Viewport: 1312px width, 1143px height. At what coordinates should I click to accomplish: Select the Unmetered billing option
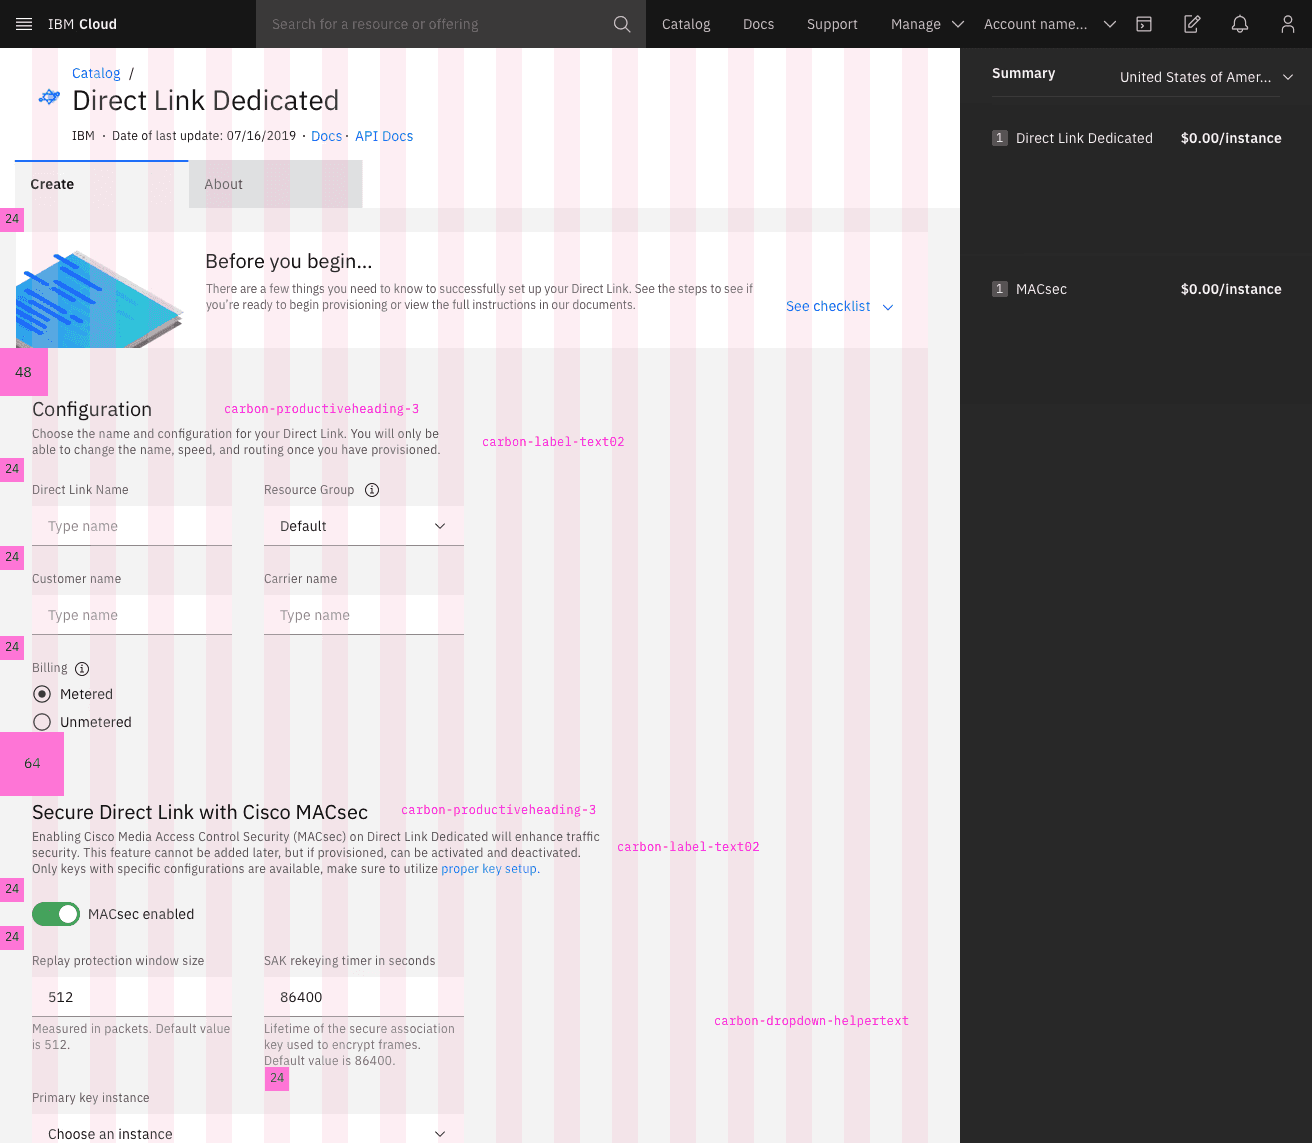[x=42, y=722]
